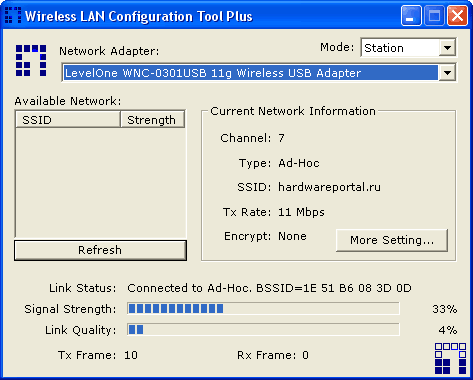Click the Network Adapter label

coord(109,51)
